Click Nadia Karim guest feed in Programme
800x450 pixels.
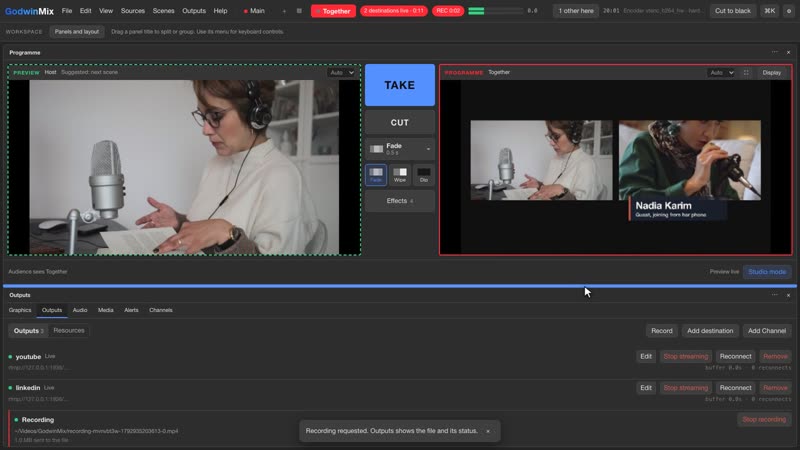(x=690, y=160)
